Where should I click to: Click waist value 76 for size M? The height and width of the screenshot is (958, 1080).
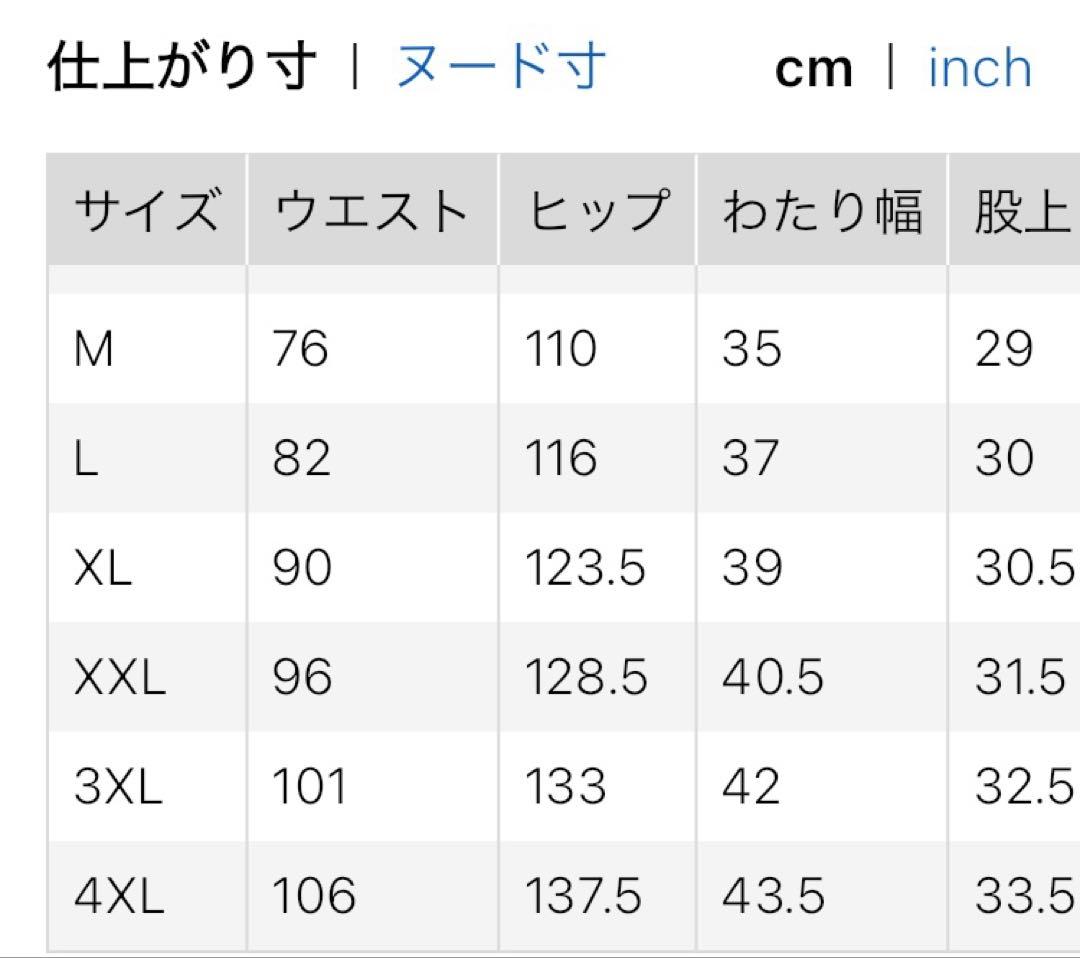[x=300, y=350]
